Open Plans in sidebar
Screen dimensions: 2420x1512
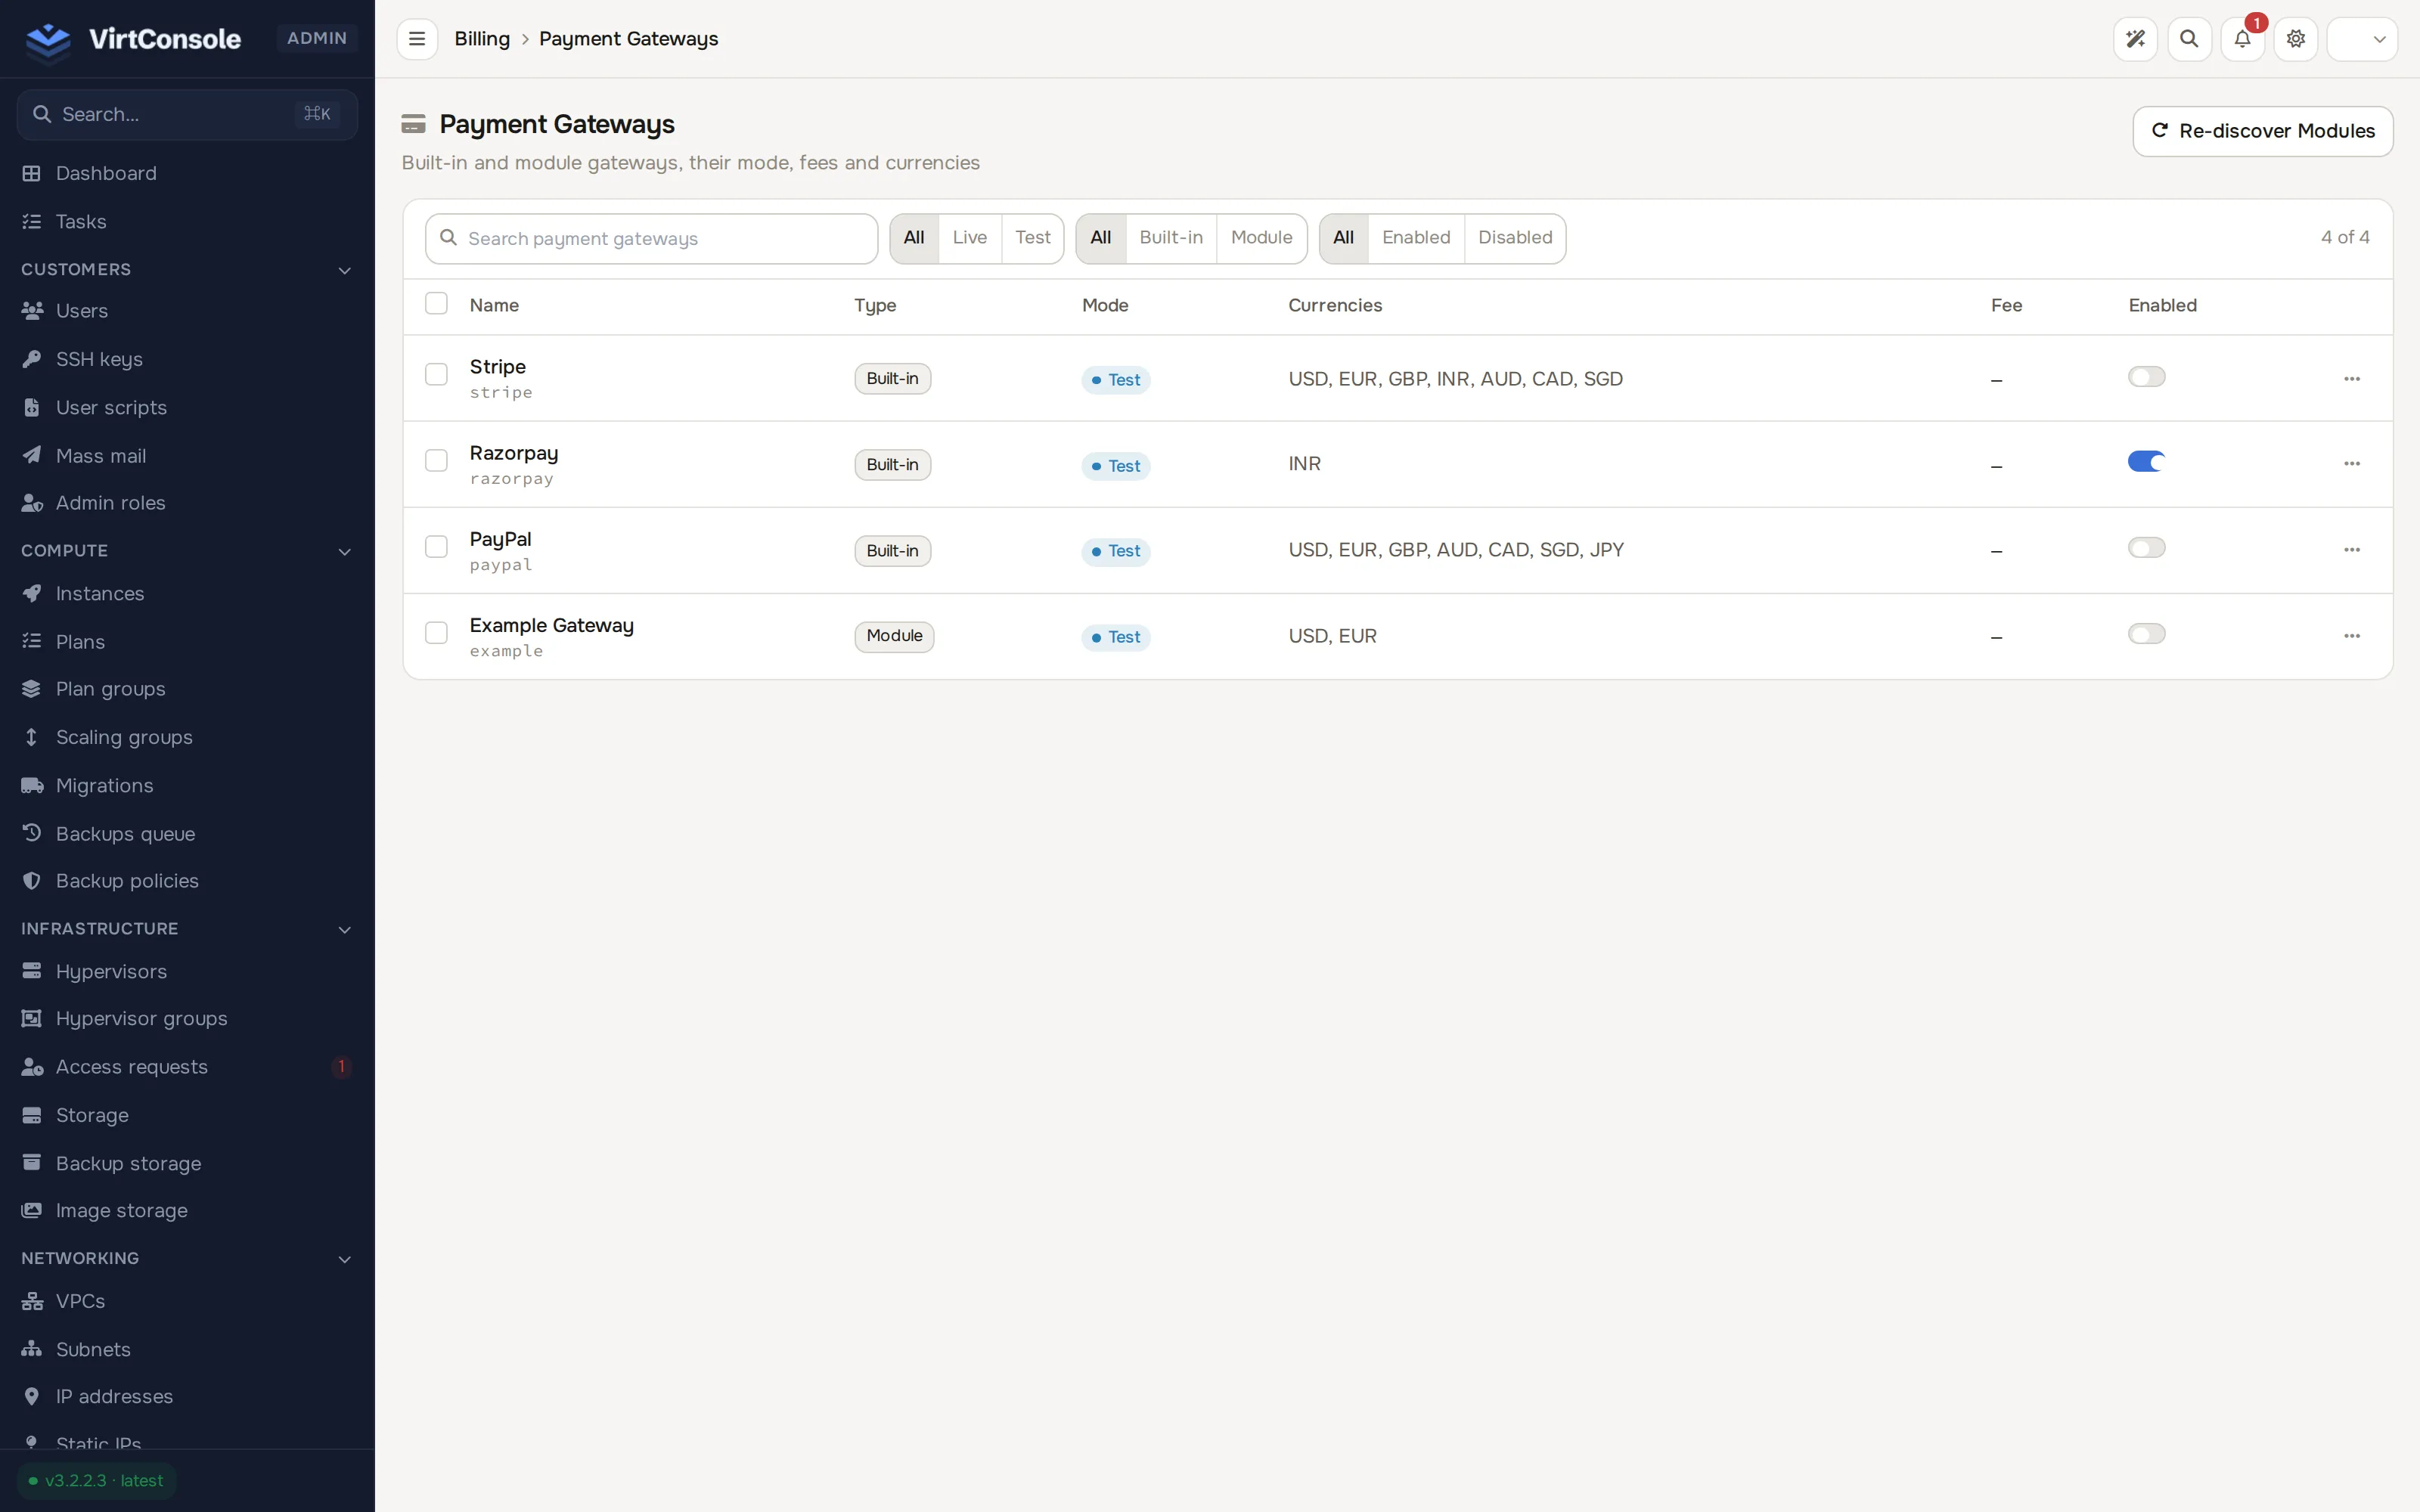[187, 641]
